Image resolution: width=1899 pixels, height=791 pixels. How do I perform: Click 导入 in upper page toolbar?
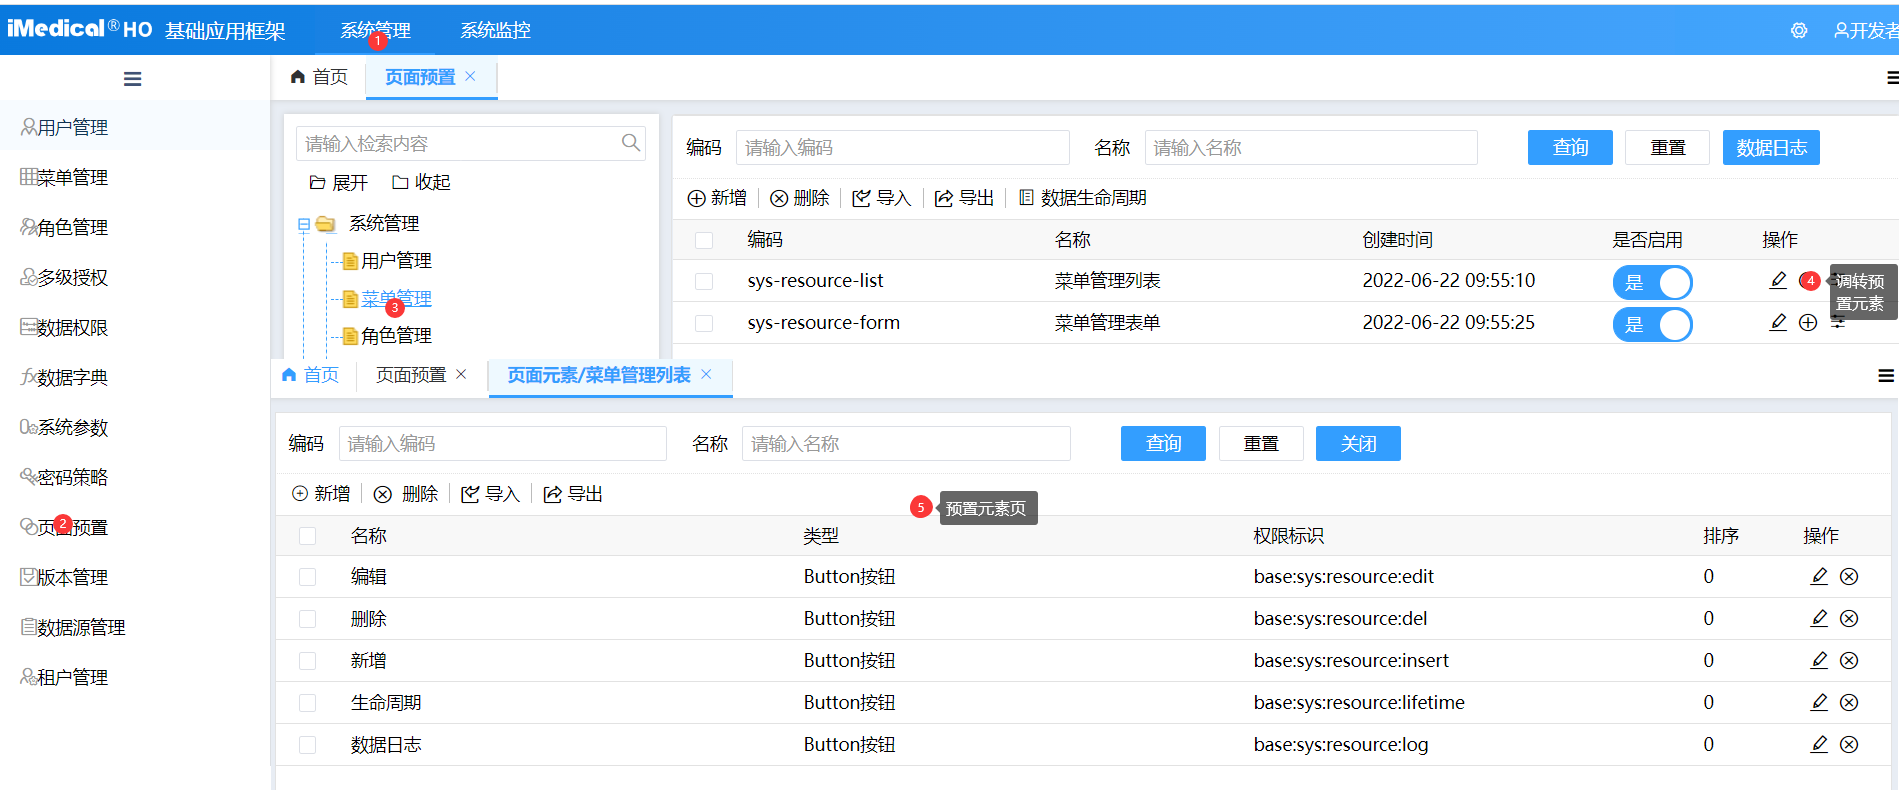point(881,198)
